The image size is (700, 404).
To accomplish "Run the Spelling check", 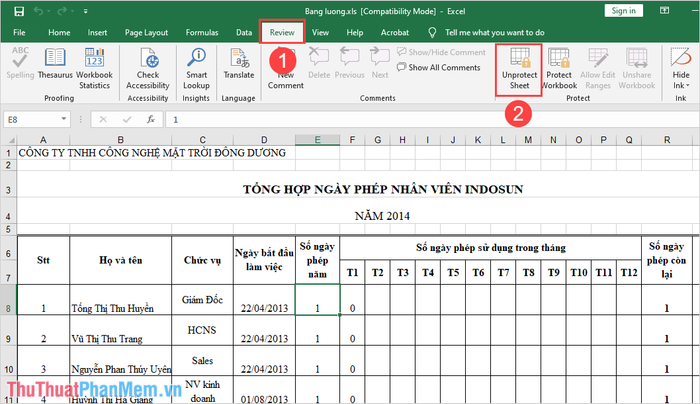I will point(20,63).
